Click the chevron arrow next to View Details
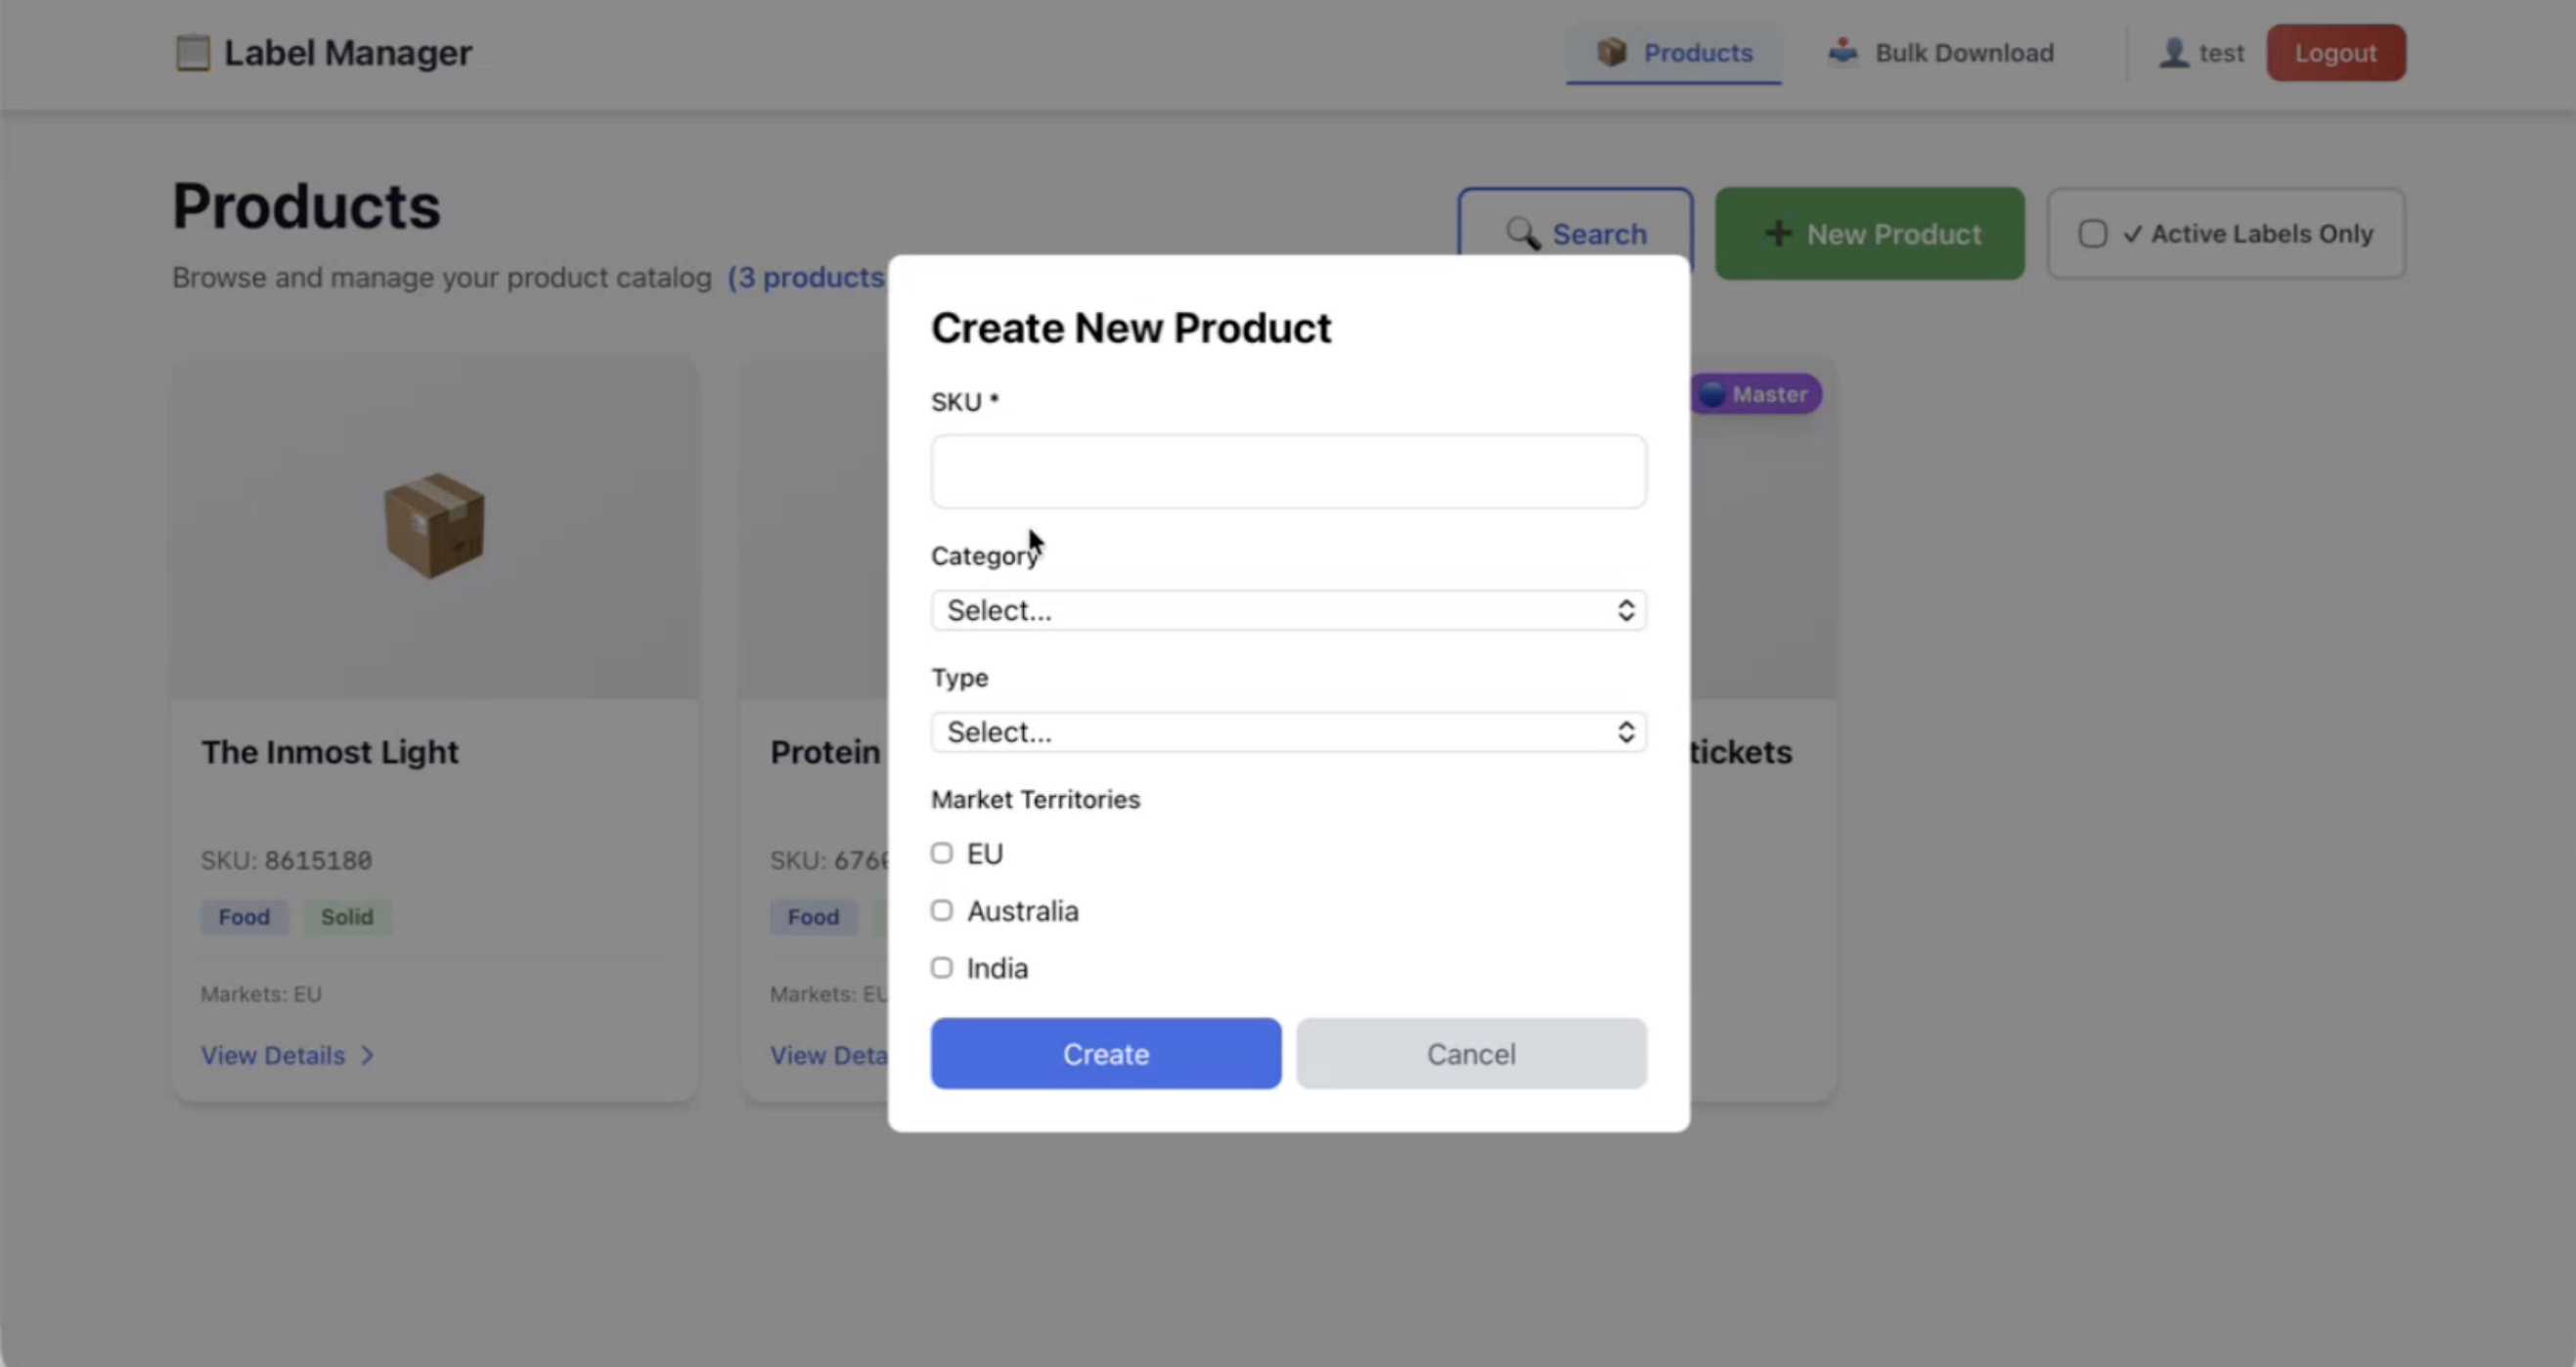This screenshot has height=1367, width=2576. pos(367,1055)
